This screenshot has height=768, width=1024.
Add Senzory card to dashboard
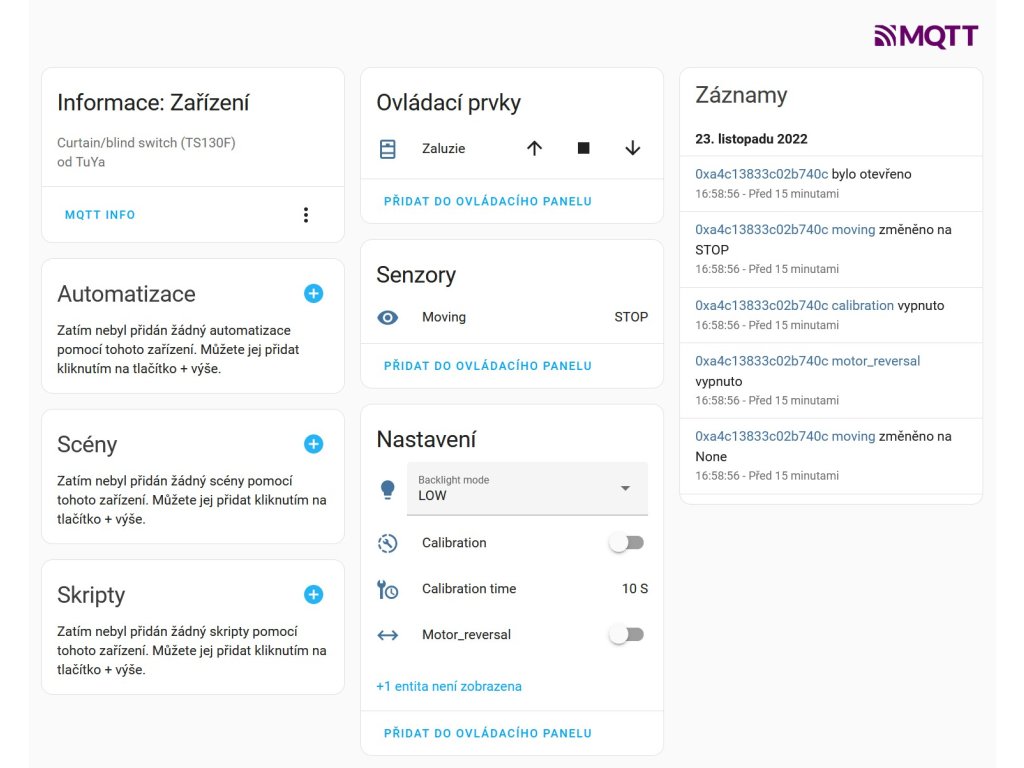(488, 366)
